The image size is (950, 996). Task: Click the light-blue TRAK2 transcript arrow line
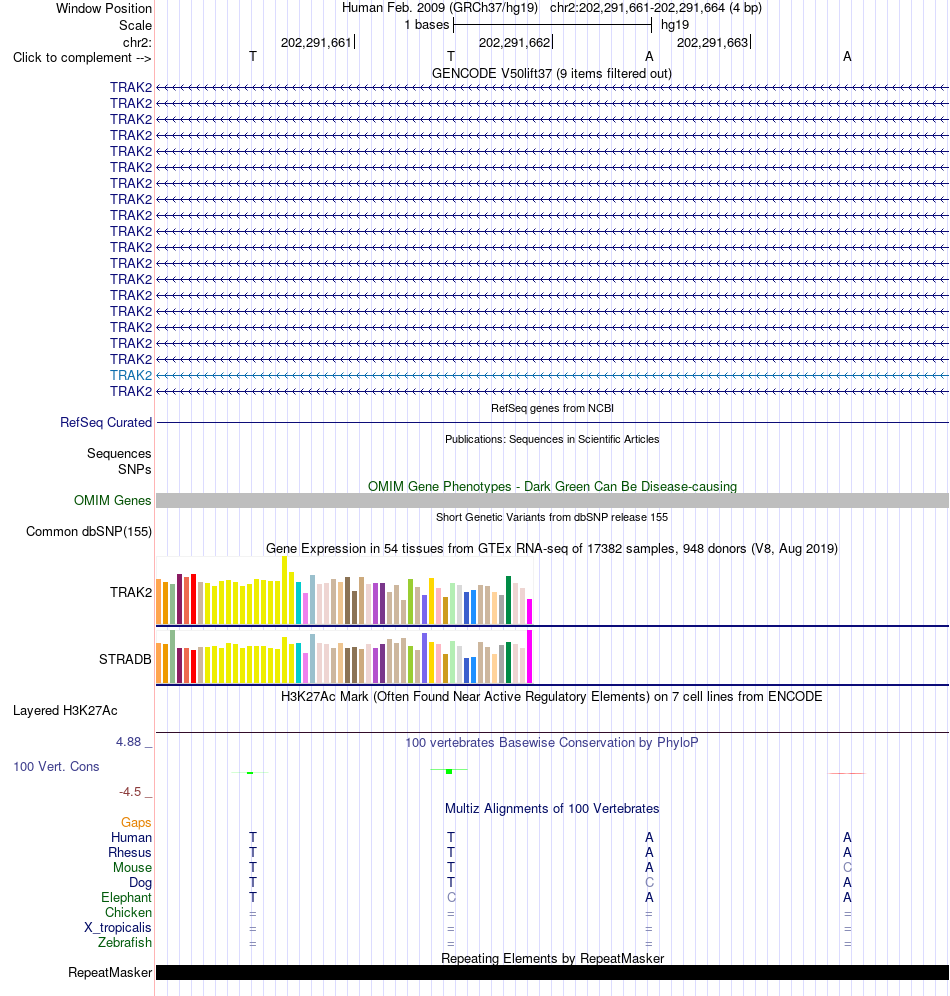point(552,375)
